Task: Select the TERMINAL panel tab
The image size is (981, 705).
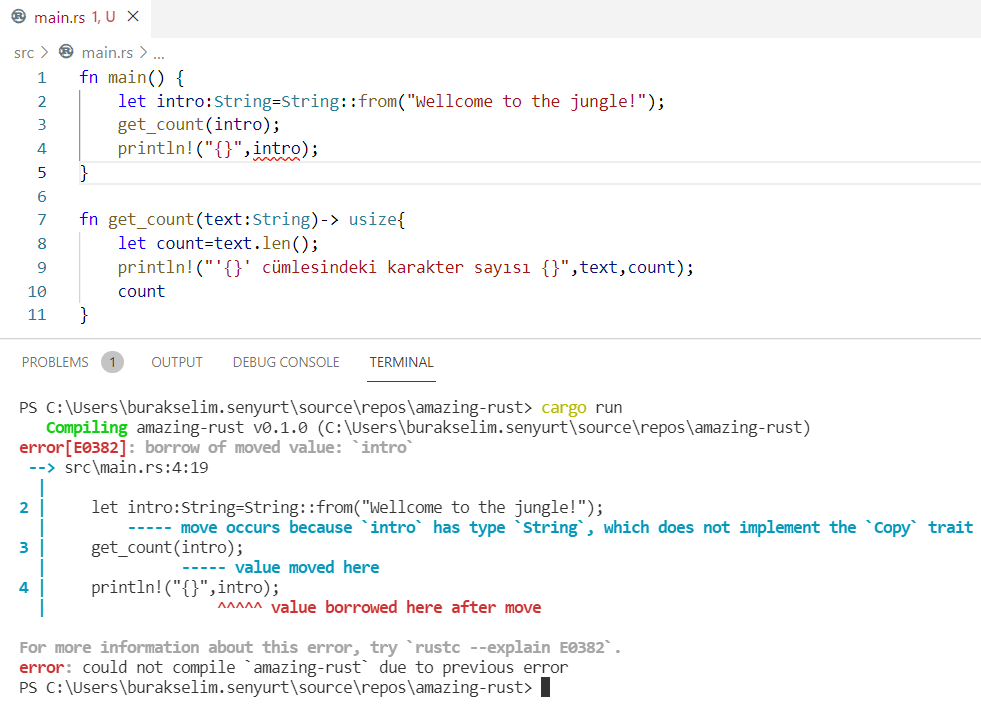Action: coord(401,362)
